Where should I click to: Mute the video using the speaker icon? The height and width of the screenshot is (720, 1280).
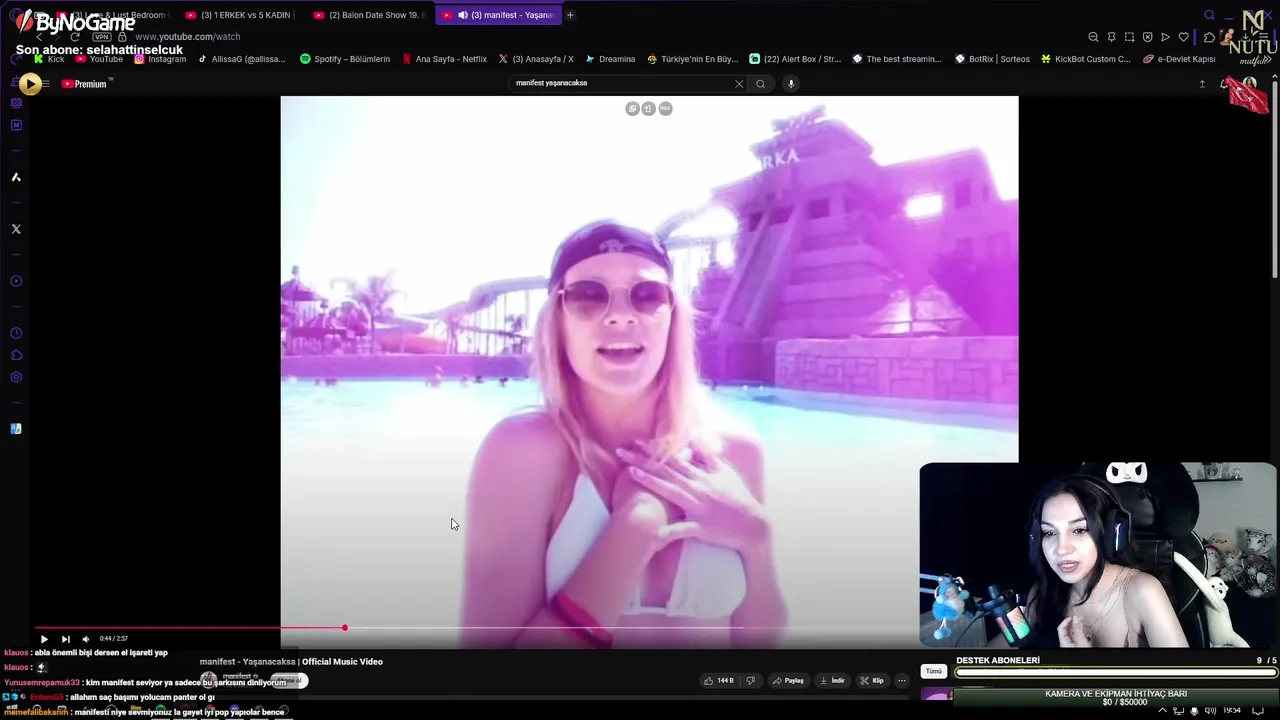(x=86, y=639)
